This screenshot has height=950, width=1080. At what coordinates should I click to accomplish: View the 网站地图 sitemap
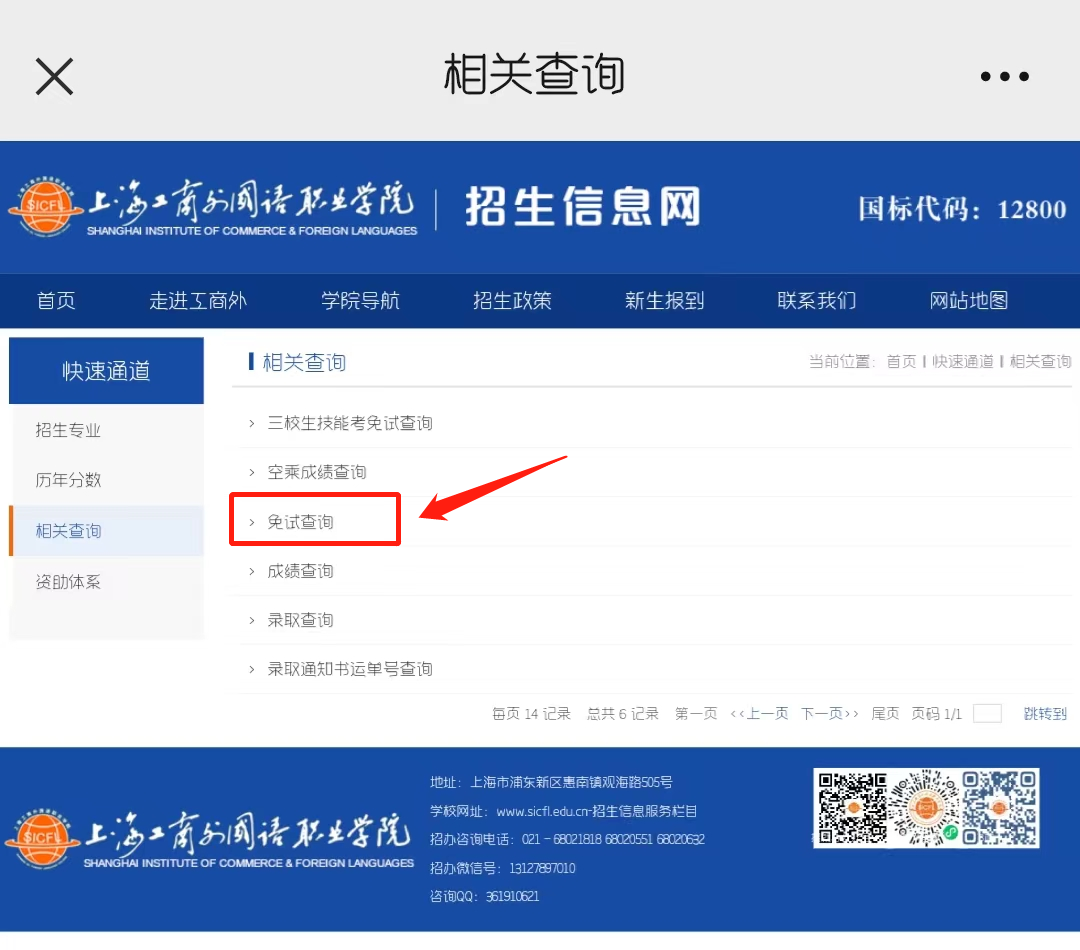967,300
